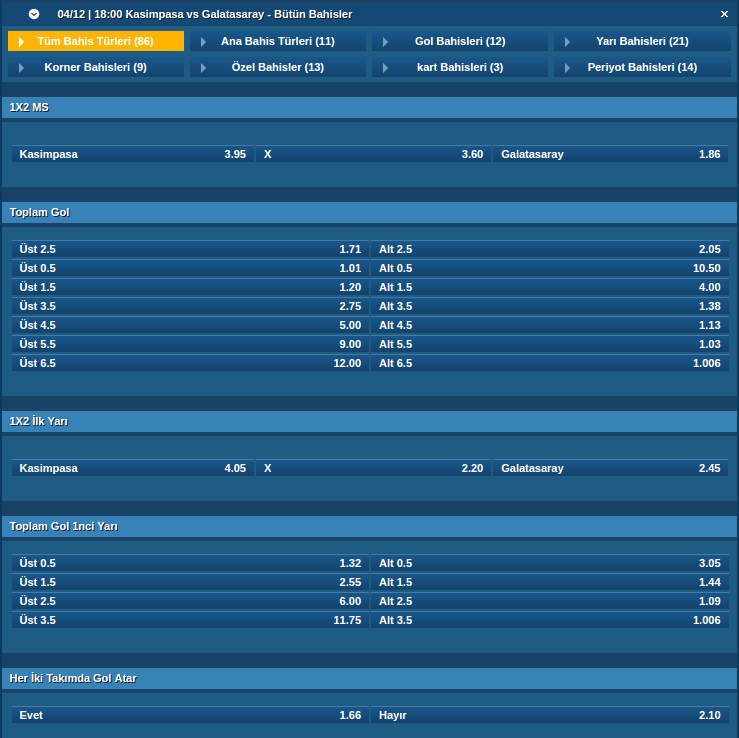Image resolution: width=739 pixels, height=738 pixels.
Task: Open the Özel Bahisler (13) tab
Action: point(278,67)
